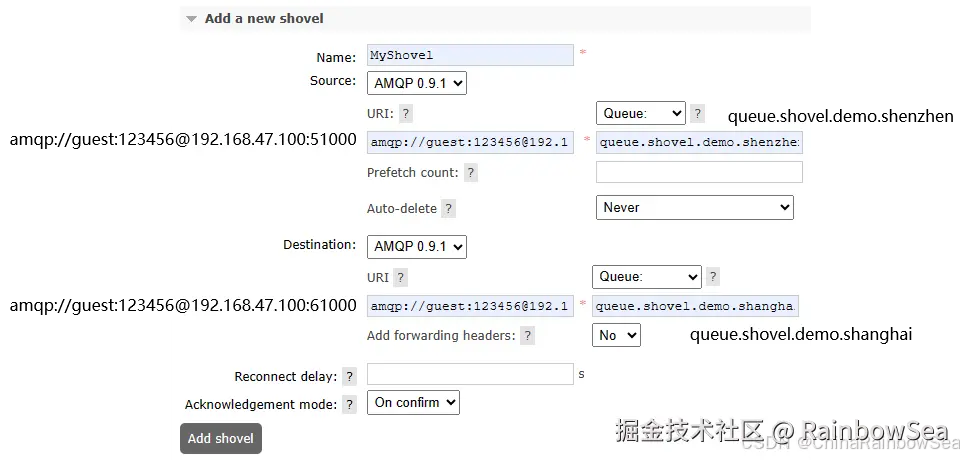Click the Prefetch count: label text
The height and width of the screenshot is (460, 964).
pyautogui.click(x=413, y=173)
